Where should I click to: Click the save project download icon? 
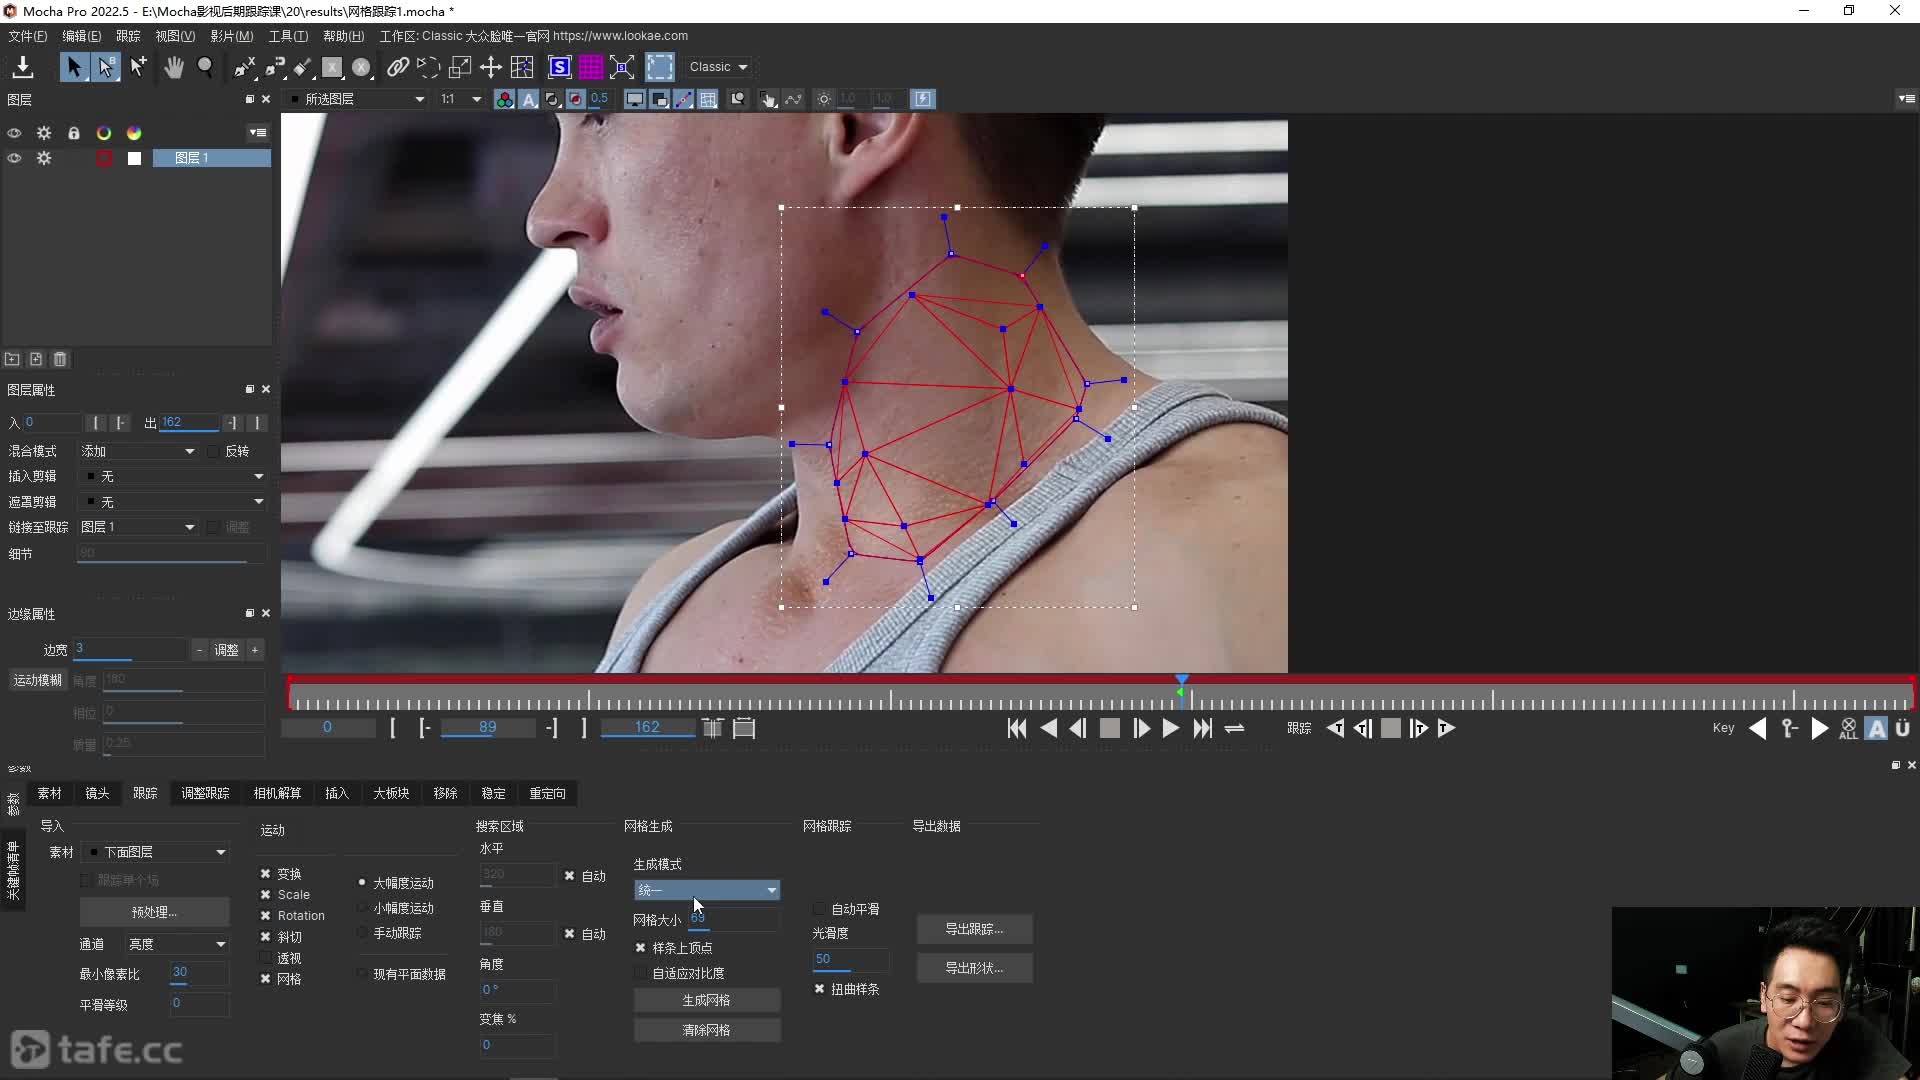(22, 67)
